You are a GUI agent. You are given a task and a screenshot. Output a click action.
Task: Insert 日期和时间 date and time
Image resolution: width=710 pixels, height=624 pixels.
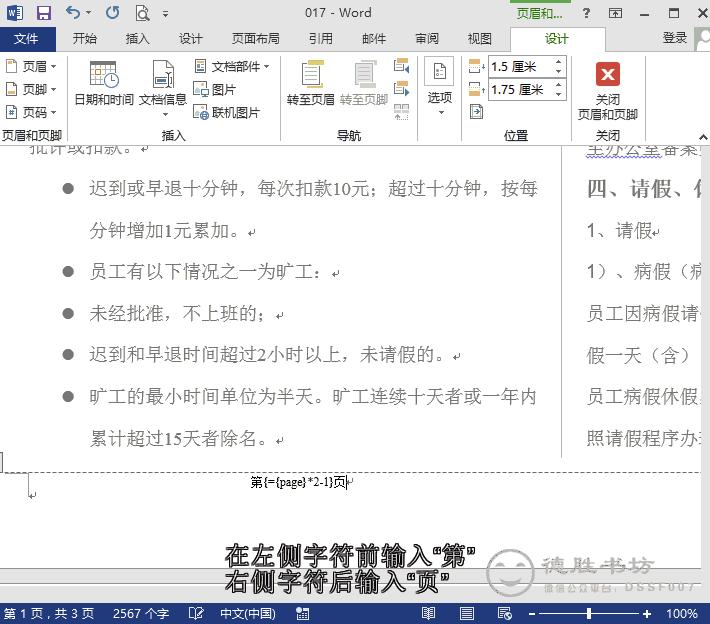coord(104,84)
